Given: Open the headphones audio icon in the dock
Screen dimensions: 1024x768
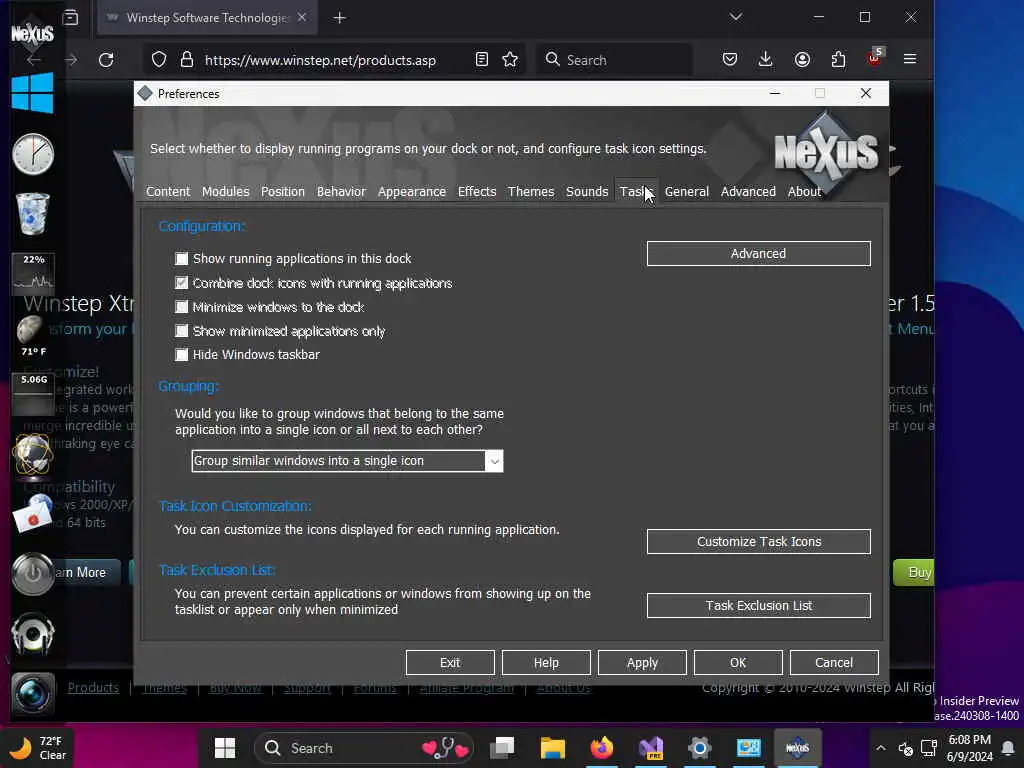Looking at the screenshot, I should coord(33,633).
